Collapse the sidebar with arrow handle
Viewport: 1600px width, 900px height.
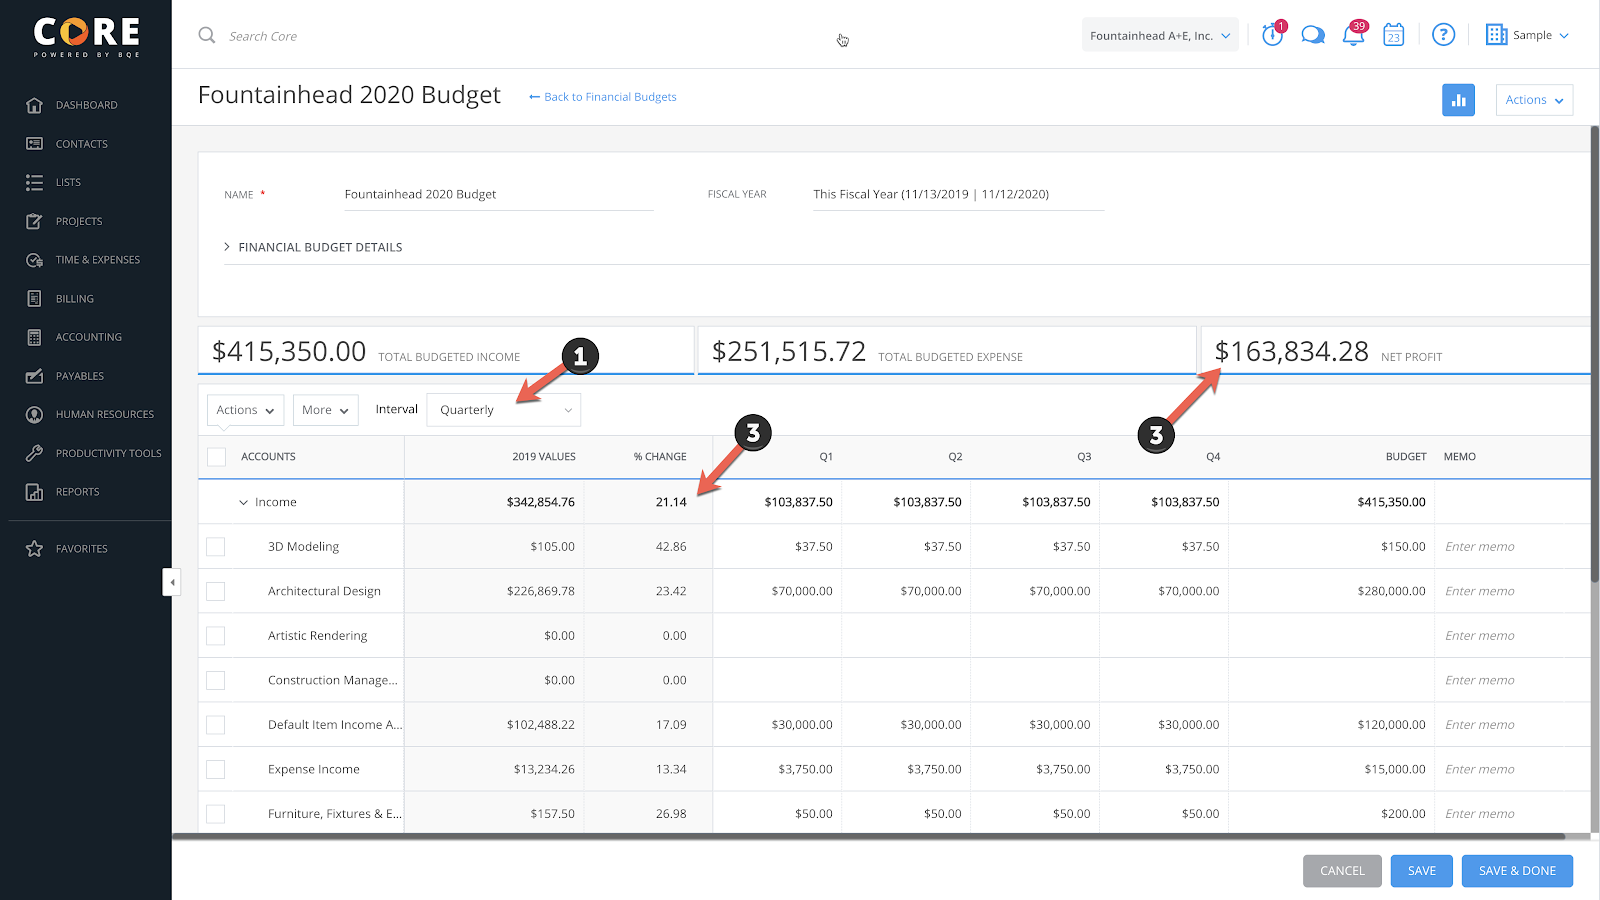coord(172,582)
